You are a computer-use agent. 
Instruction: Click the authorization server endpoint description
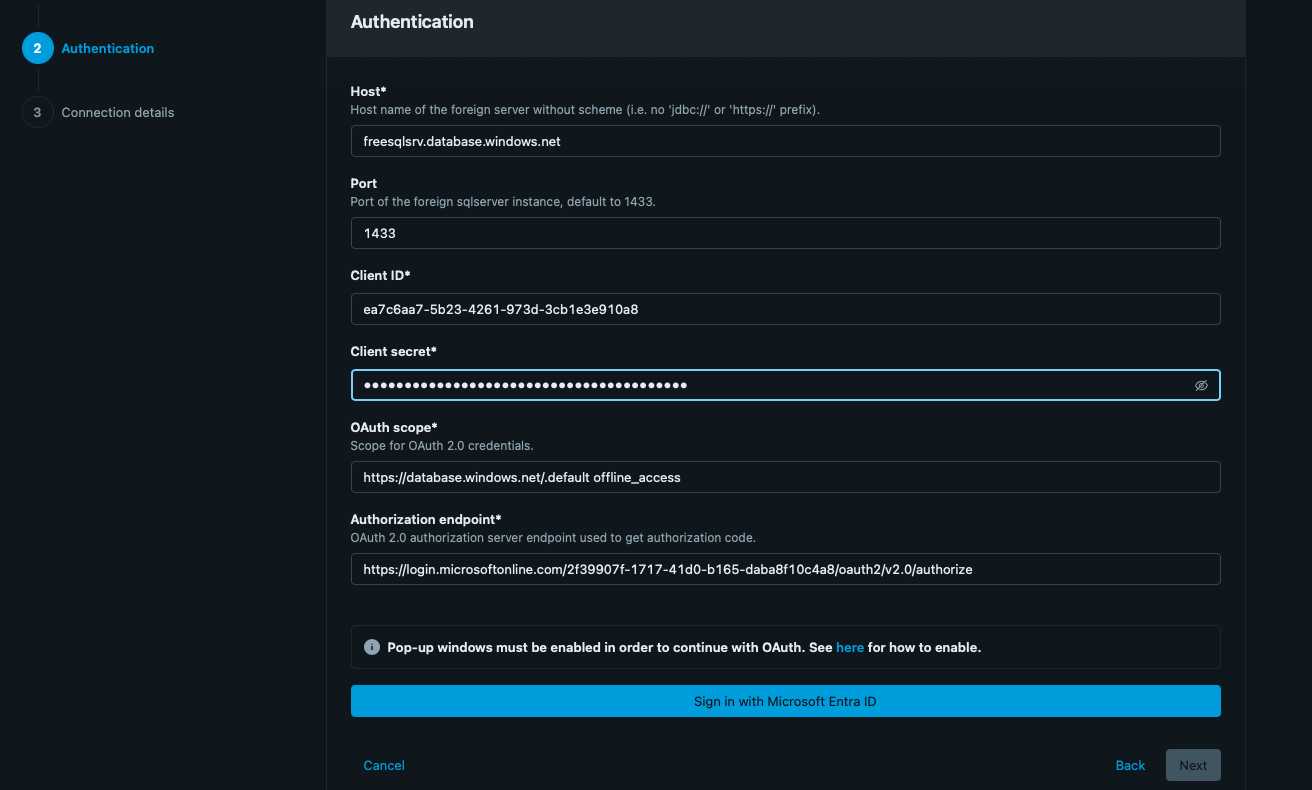553,537
